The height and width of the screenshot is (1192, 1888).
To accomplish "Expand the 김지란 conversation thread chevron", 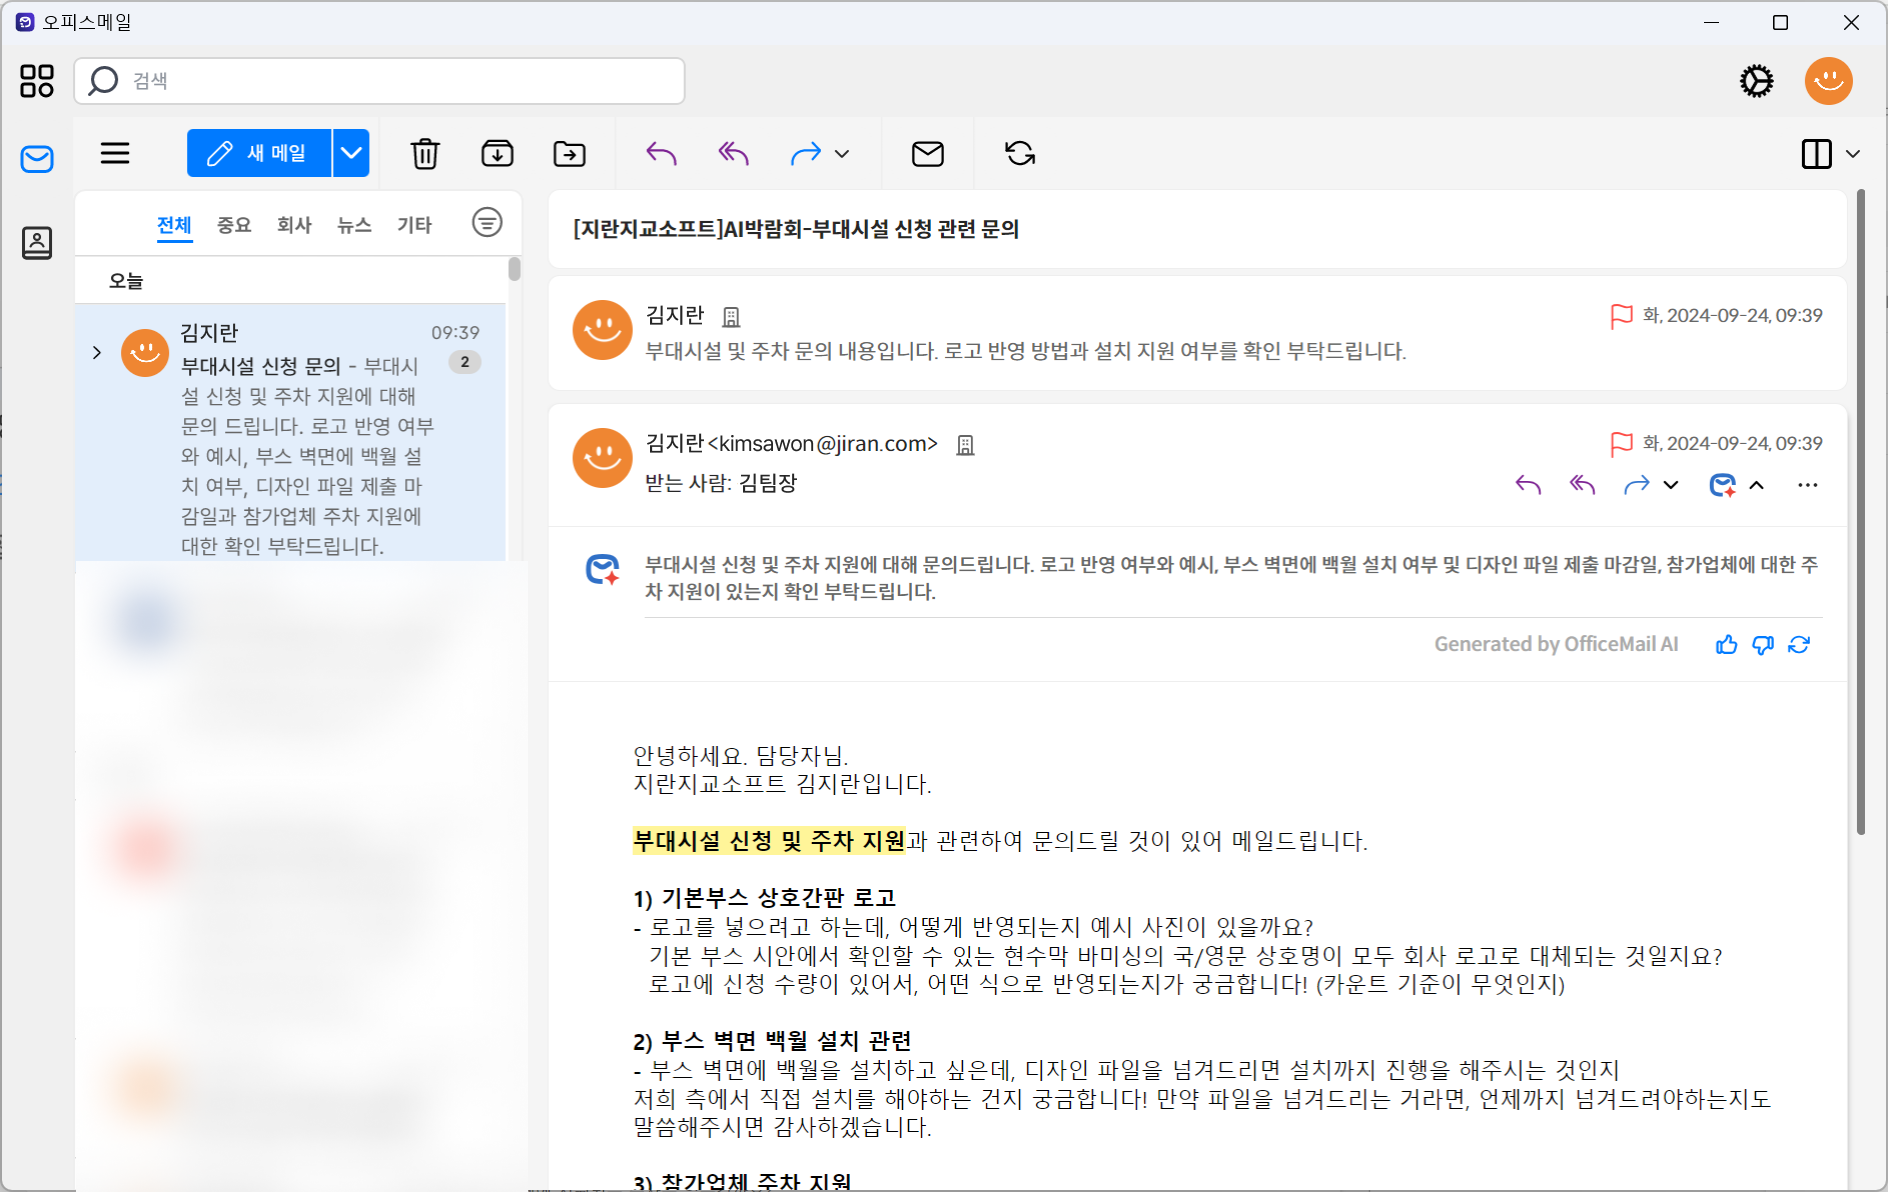I will coord(97,352).
